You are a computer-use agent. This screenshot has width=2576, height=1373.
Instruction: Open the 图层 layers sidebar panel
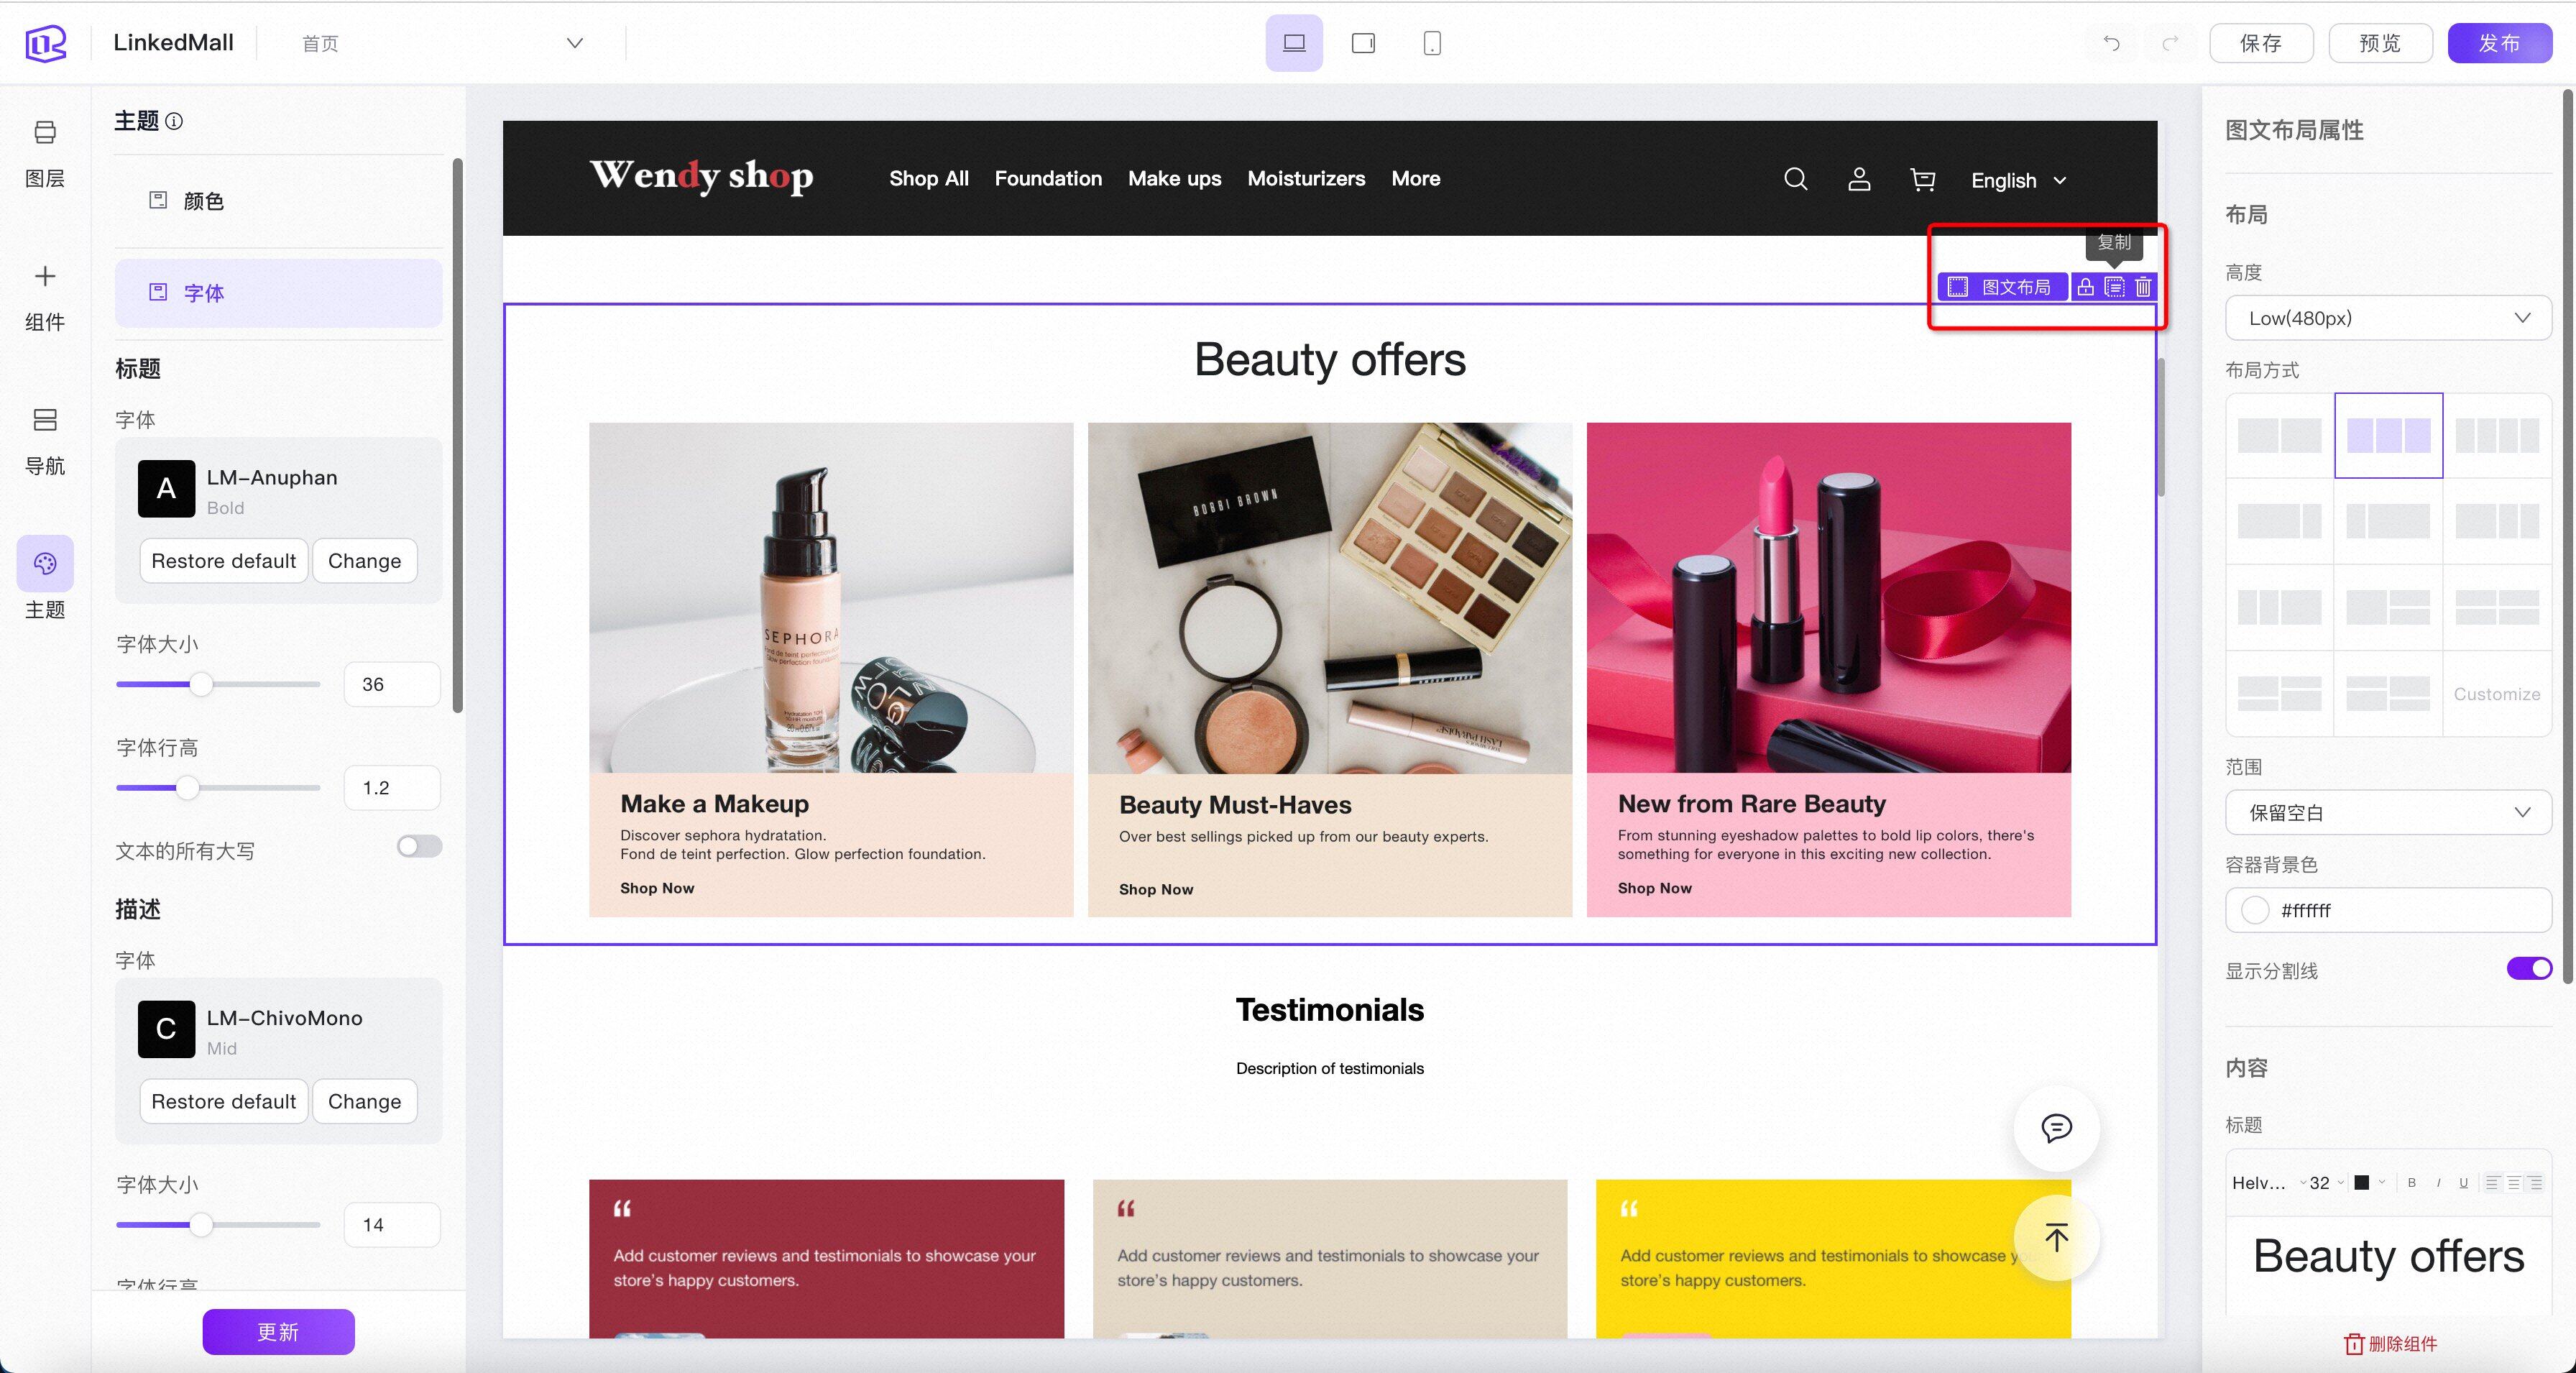tap(45, 152)
